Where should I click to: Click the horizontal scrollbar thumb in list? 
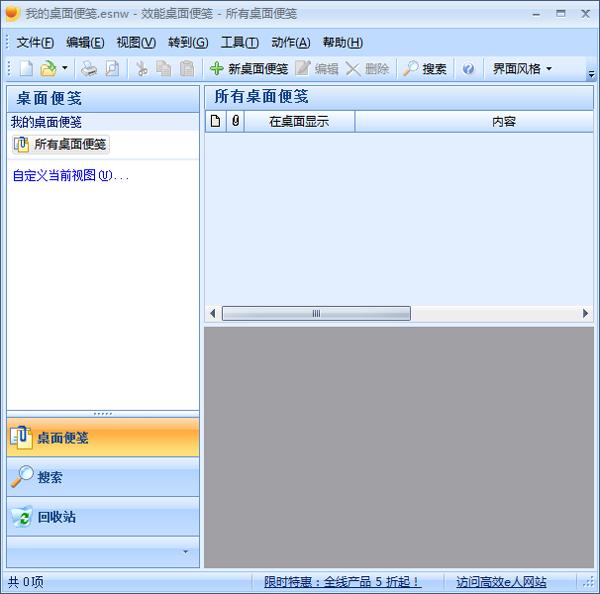pyautogui.click(x=316, y=313)
